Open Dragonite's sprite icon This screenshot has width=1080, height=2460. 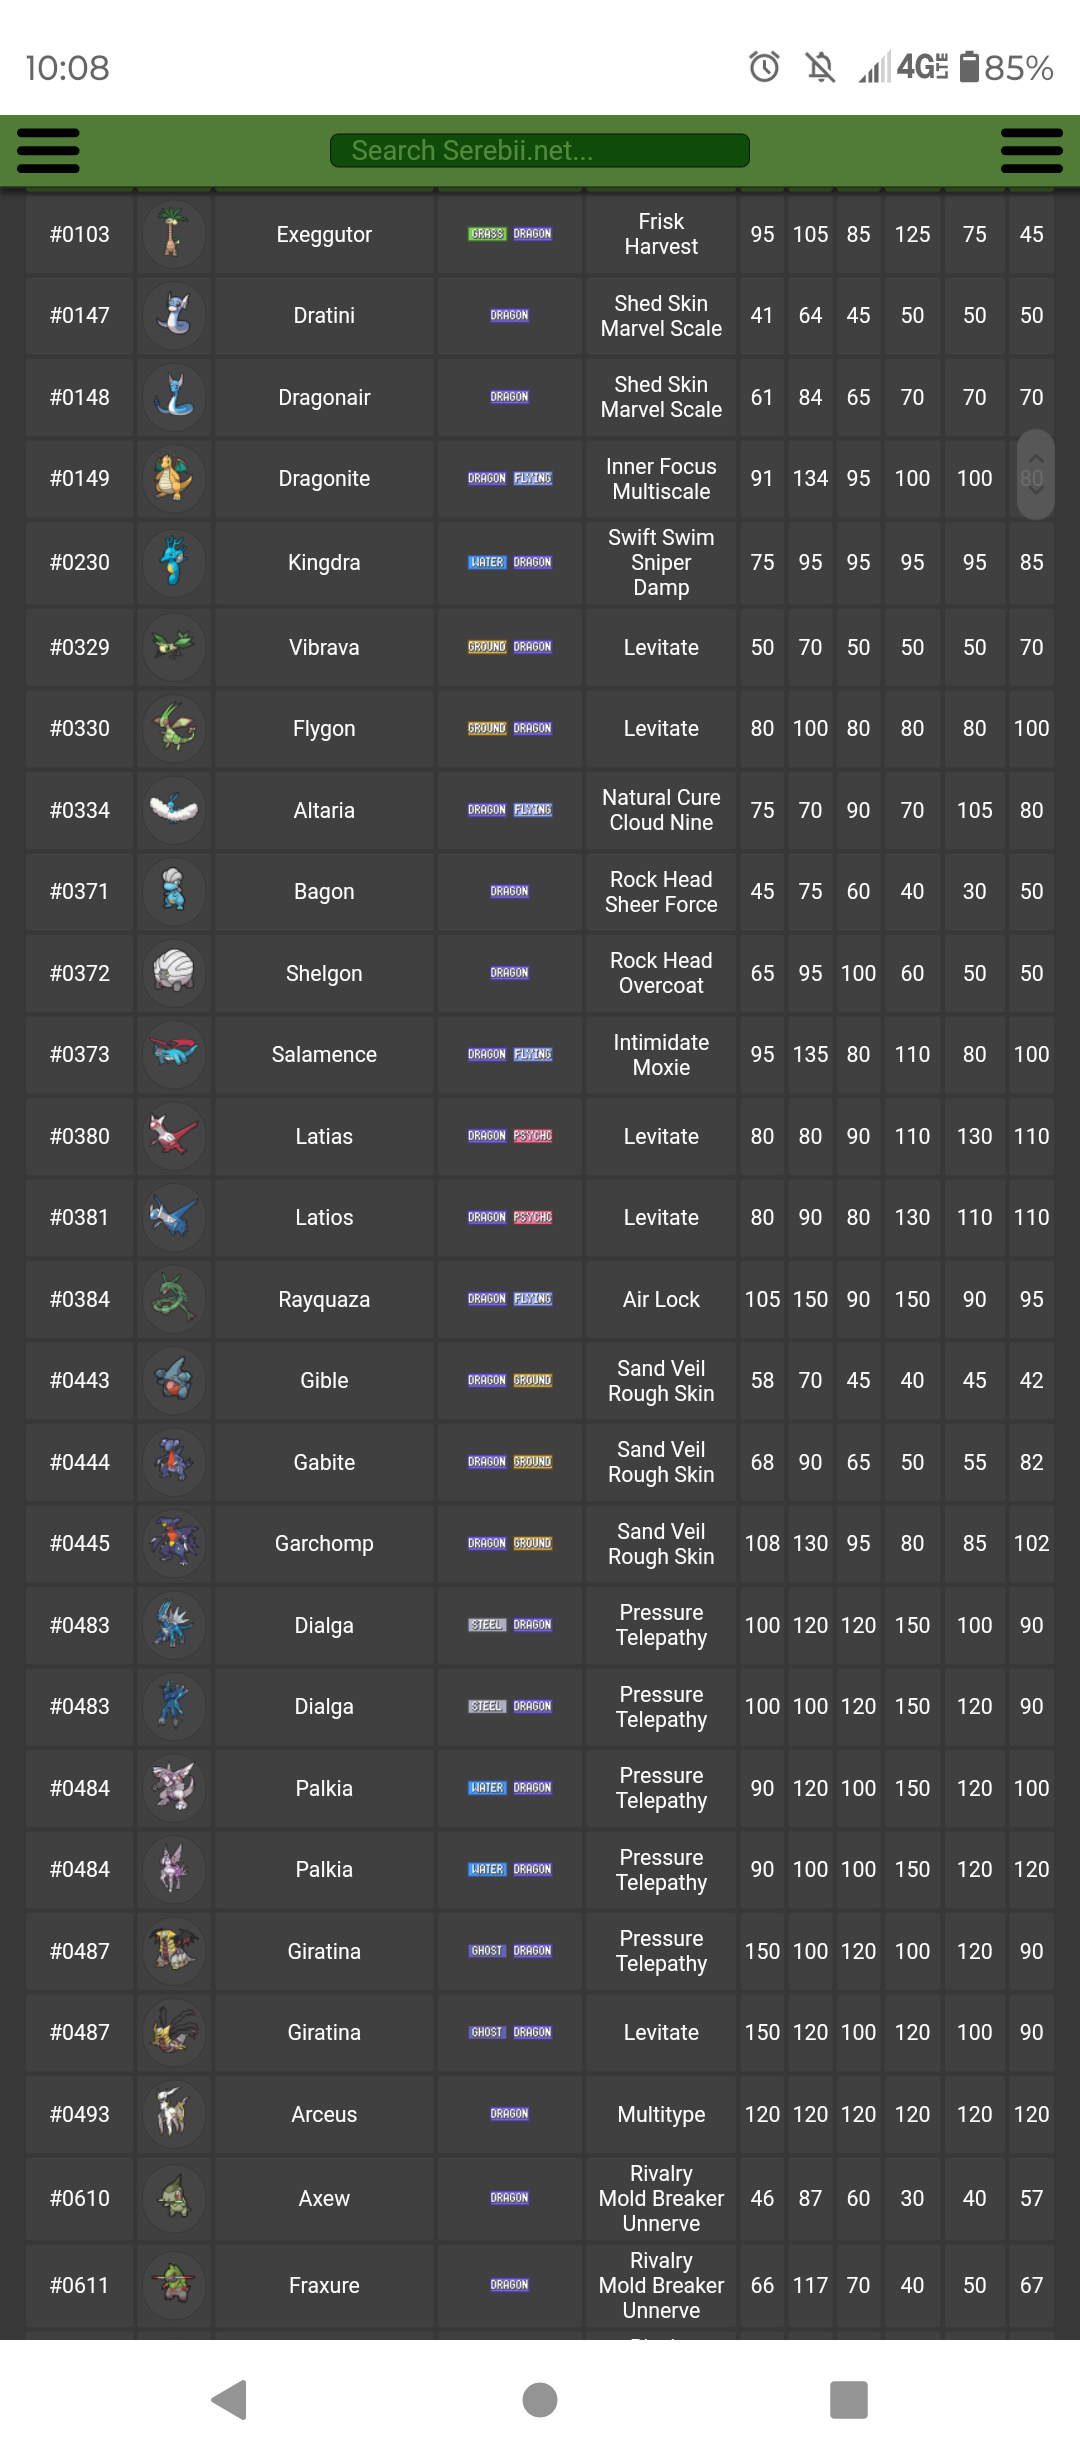[174, 478]
